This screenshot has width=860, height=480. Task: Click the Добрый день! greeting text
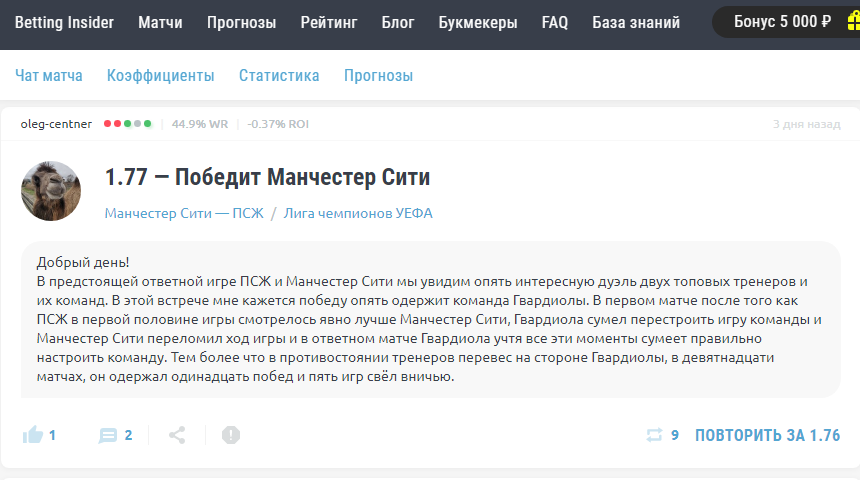[83, 262]
